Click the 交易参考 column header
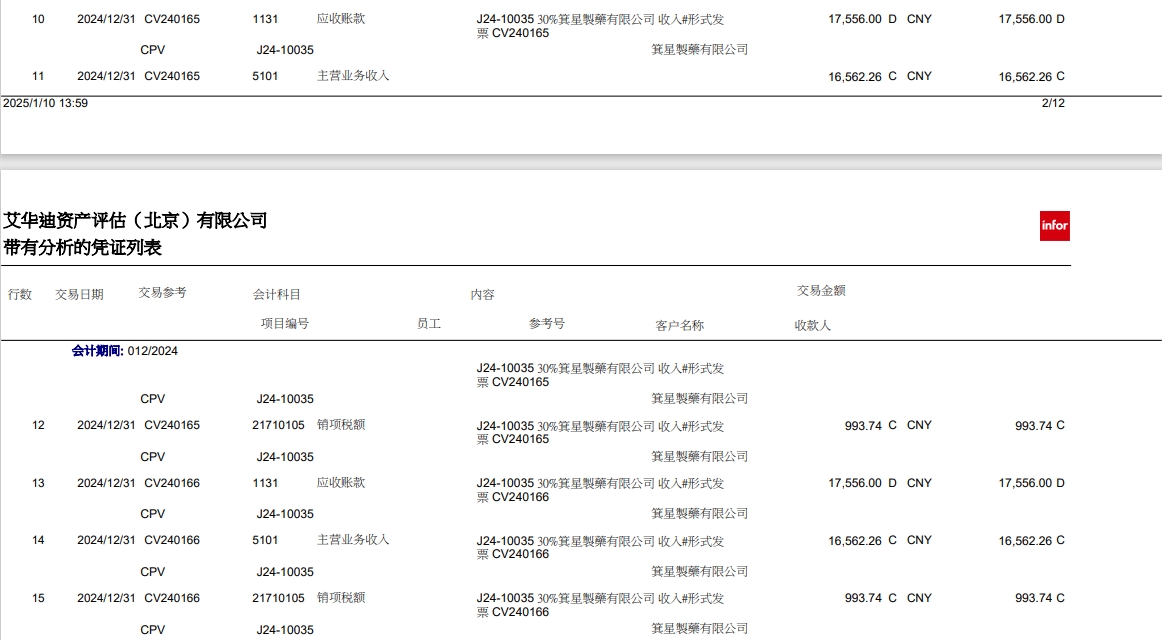 pos(162,293)
